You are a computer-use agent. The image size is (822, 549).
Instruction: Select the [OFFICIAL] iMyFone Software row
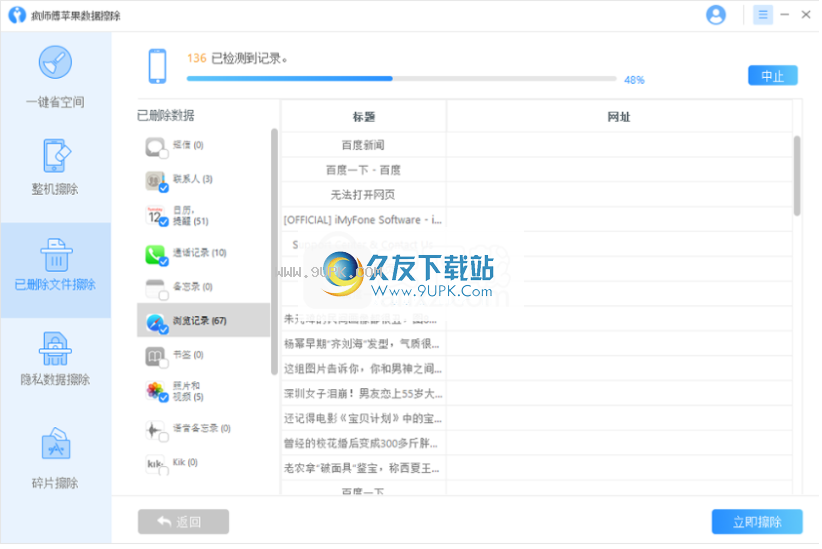click(538, 221)
